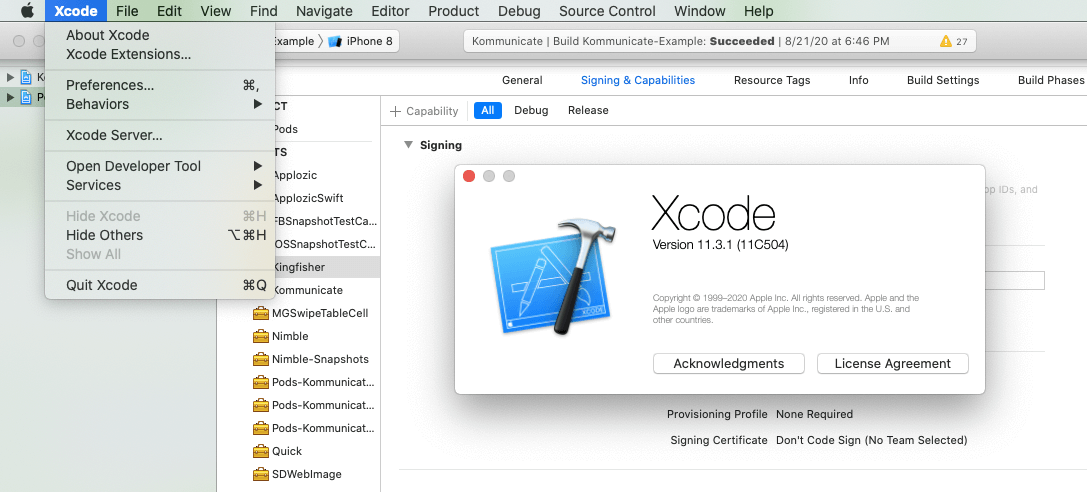Open the File menu

point(127,11)
